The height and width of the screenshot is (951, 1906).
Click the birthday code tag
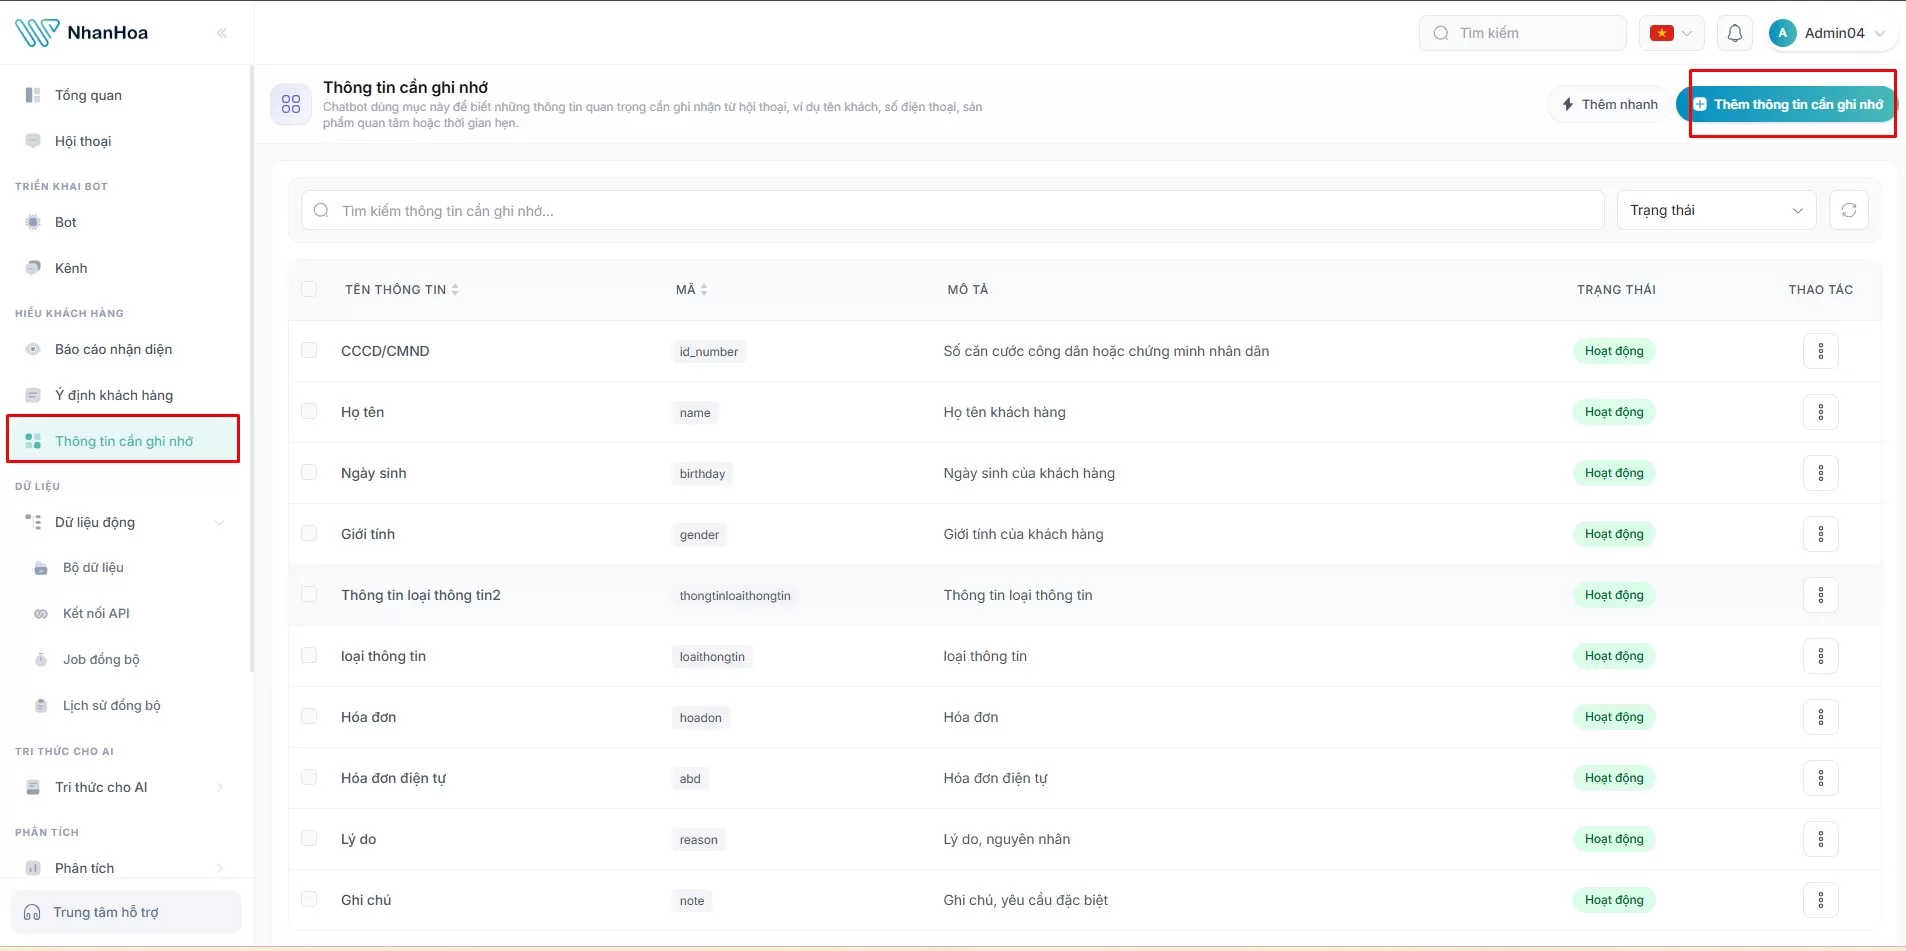(702, 473)
